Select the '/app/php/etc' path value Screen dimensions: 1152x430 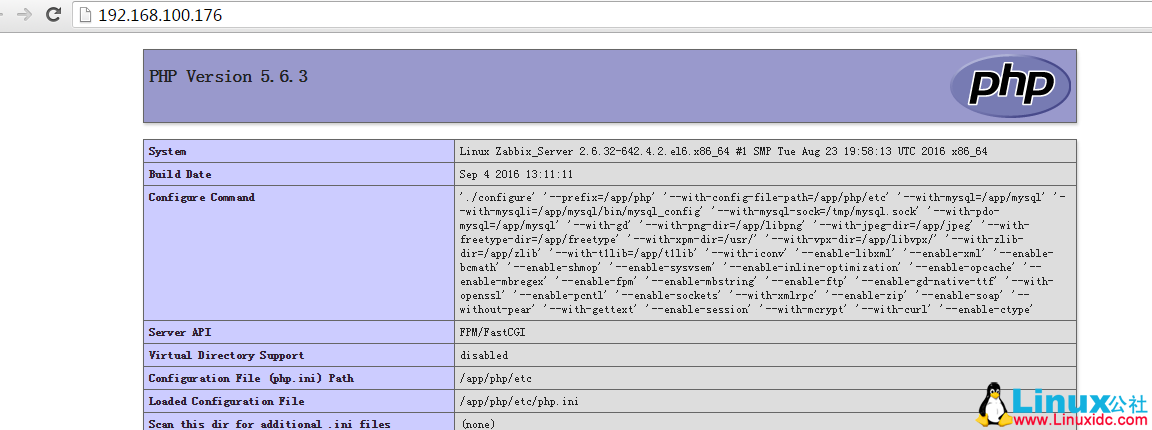point(495,379)
